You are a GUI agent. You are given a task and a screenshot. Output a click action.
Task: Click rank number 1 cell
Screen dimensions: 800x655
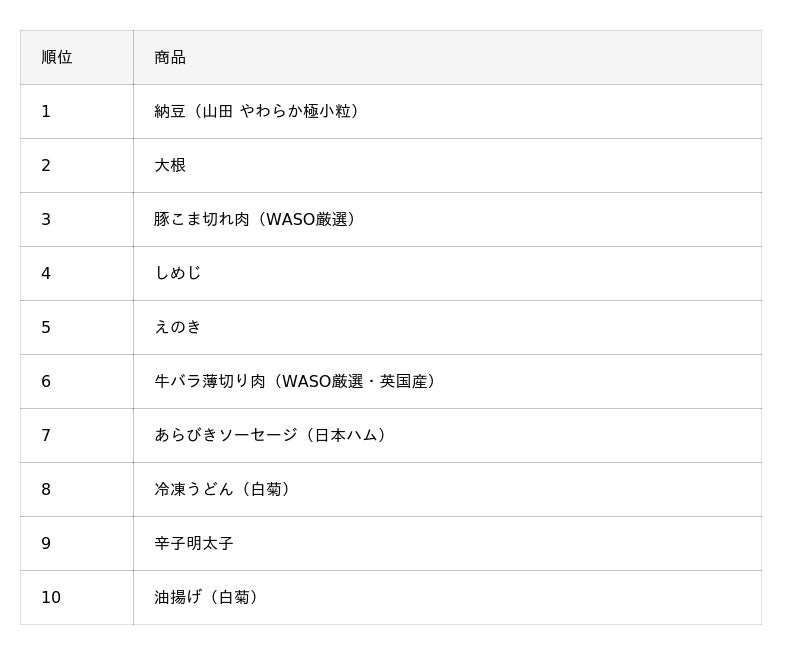coord(77,111)
